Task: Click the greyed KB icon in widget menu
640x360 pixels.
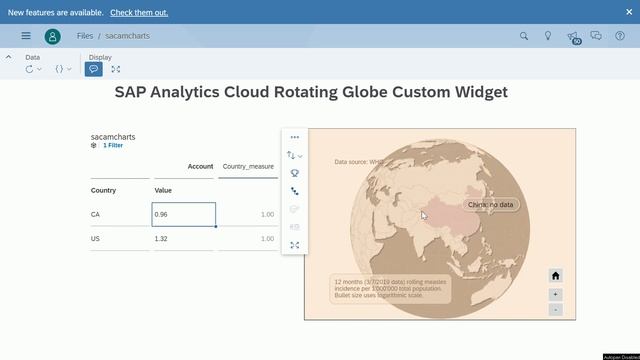Action: tap(294, 227)
